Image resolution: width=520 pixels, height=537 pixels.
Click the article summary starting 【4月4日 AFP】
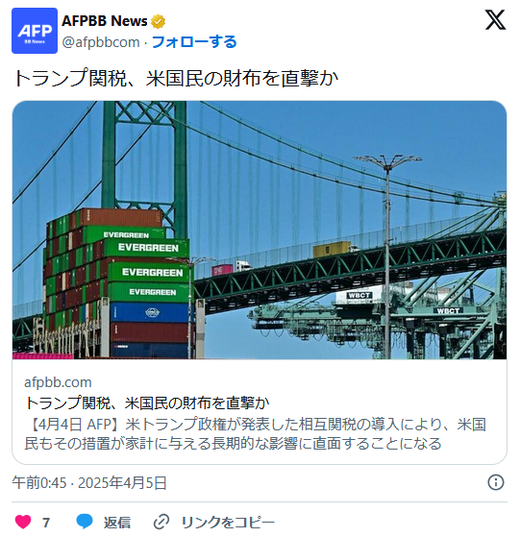pos(255,434)
